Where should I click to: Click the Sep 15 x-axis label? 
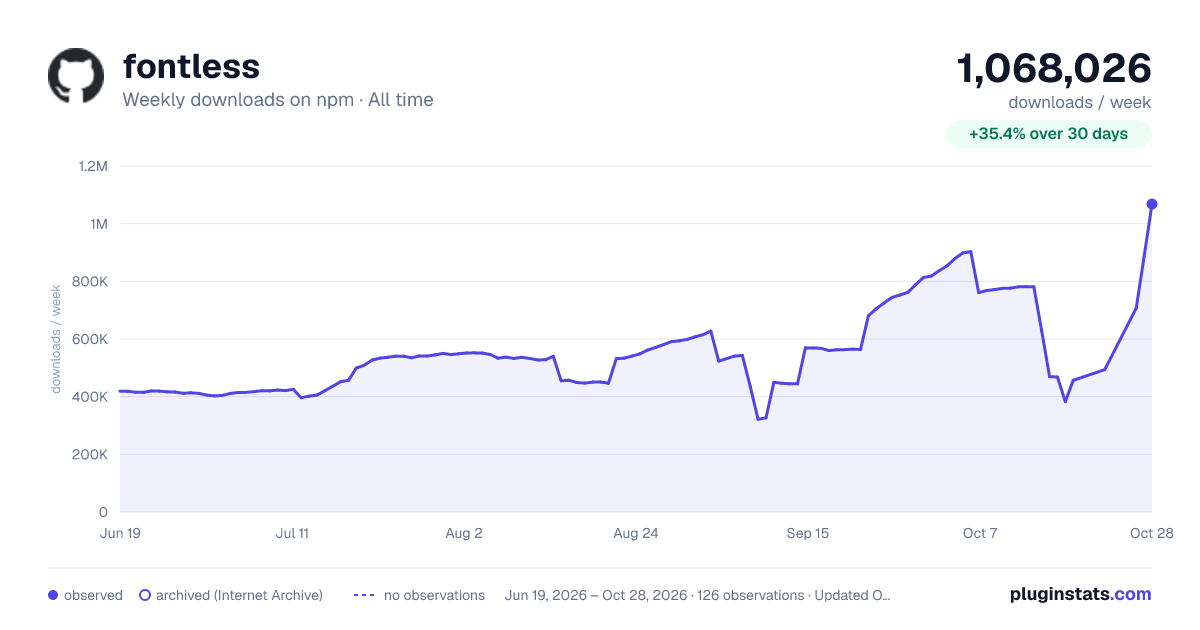point(808,534)
